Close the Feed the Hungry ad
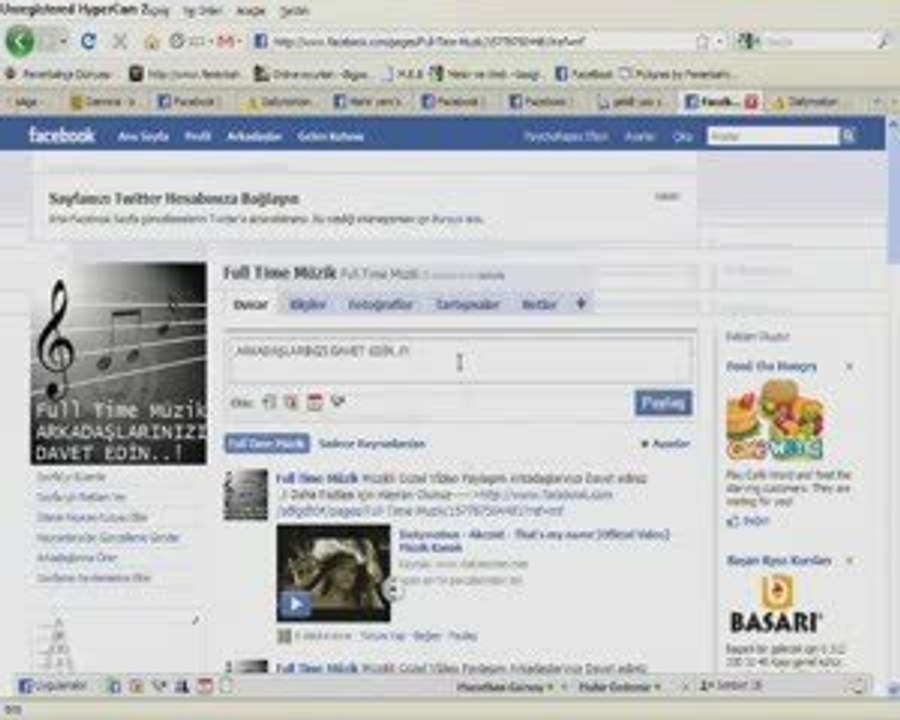 849,366
